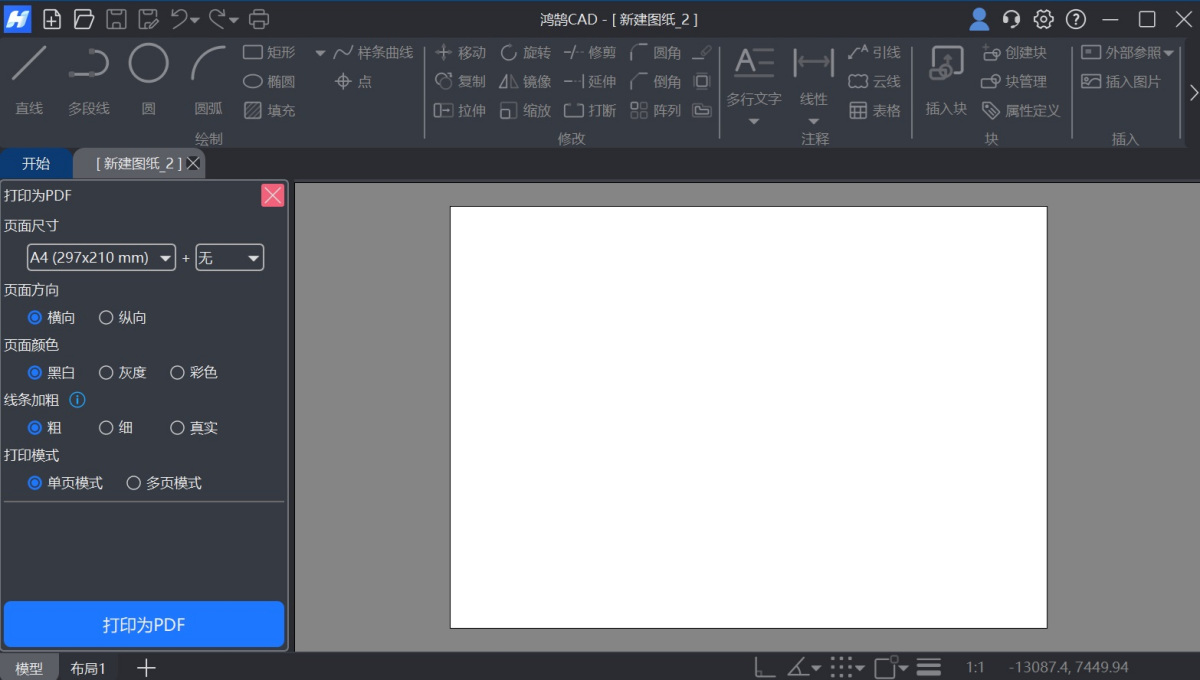Activate the 修剪 (Trim) tool
This screenshot has width=1200, height=680.
click(x=589, y=52)
